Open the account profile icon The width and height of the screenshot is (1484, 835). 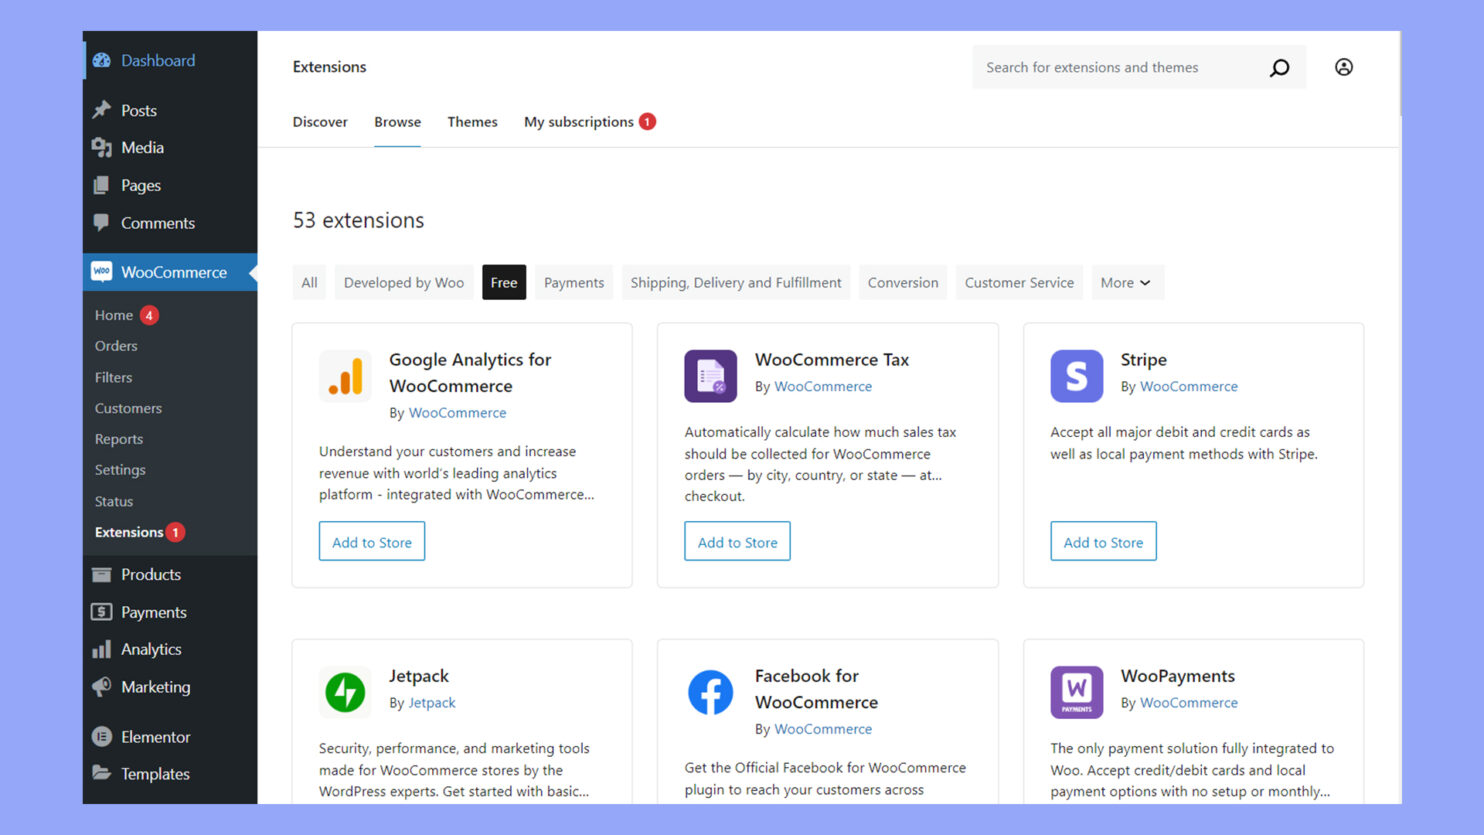point(1343,67)
